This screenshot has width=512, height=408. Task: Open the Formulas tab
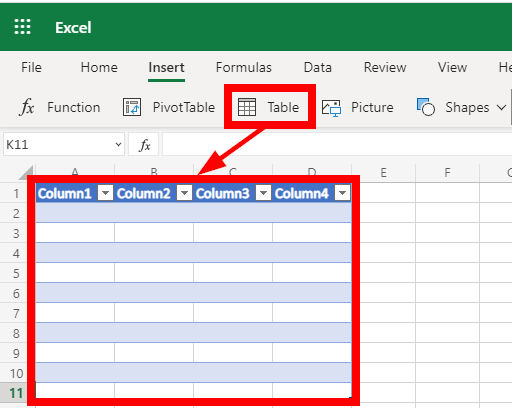tap(244, 68)
